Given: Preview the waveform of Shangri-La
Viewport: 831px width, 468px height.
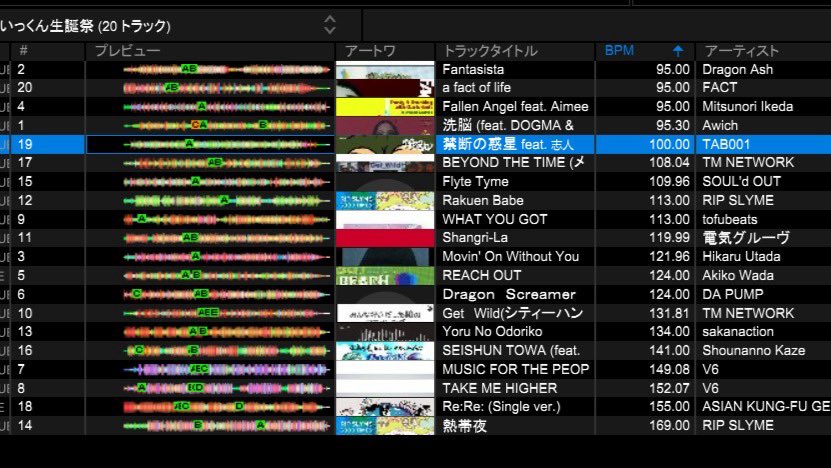Looking at the screenshot, I should pos(227,237).
